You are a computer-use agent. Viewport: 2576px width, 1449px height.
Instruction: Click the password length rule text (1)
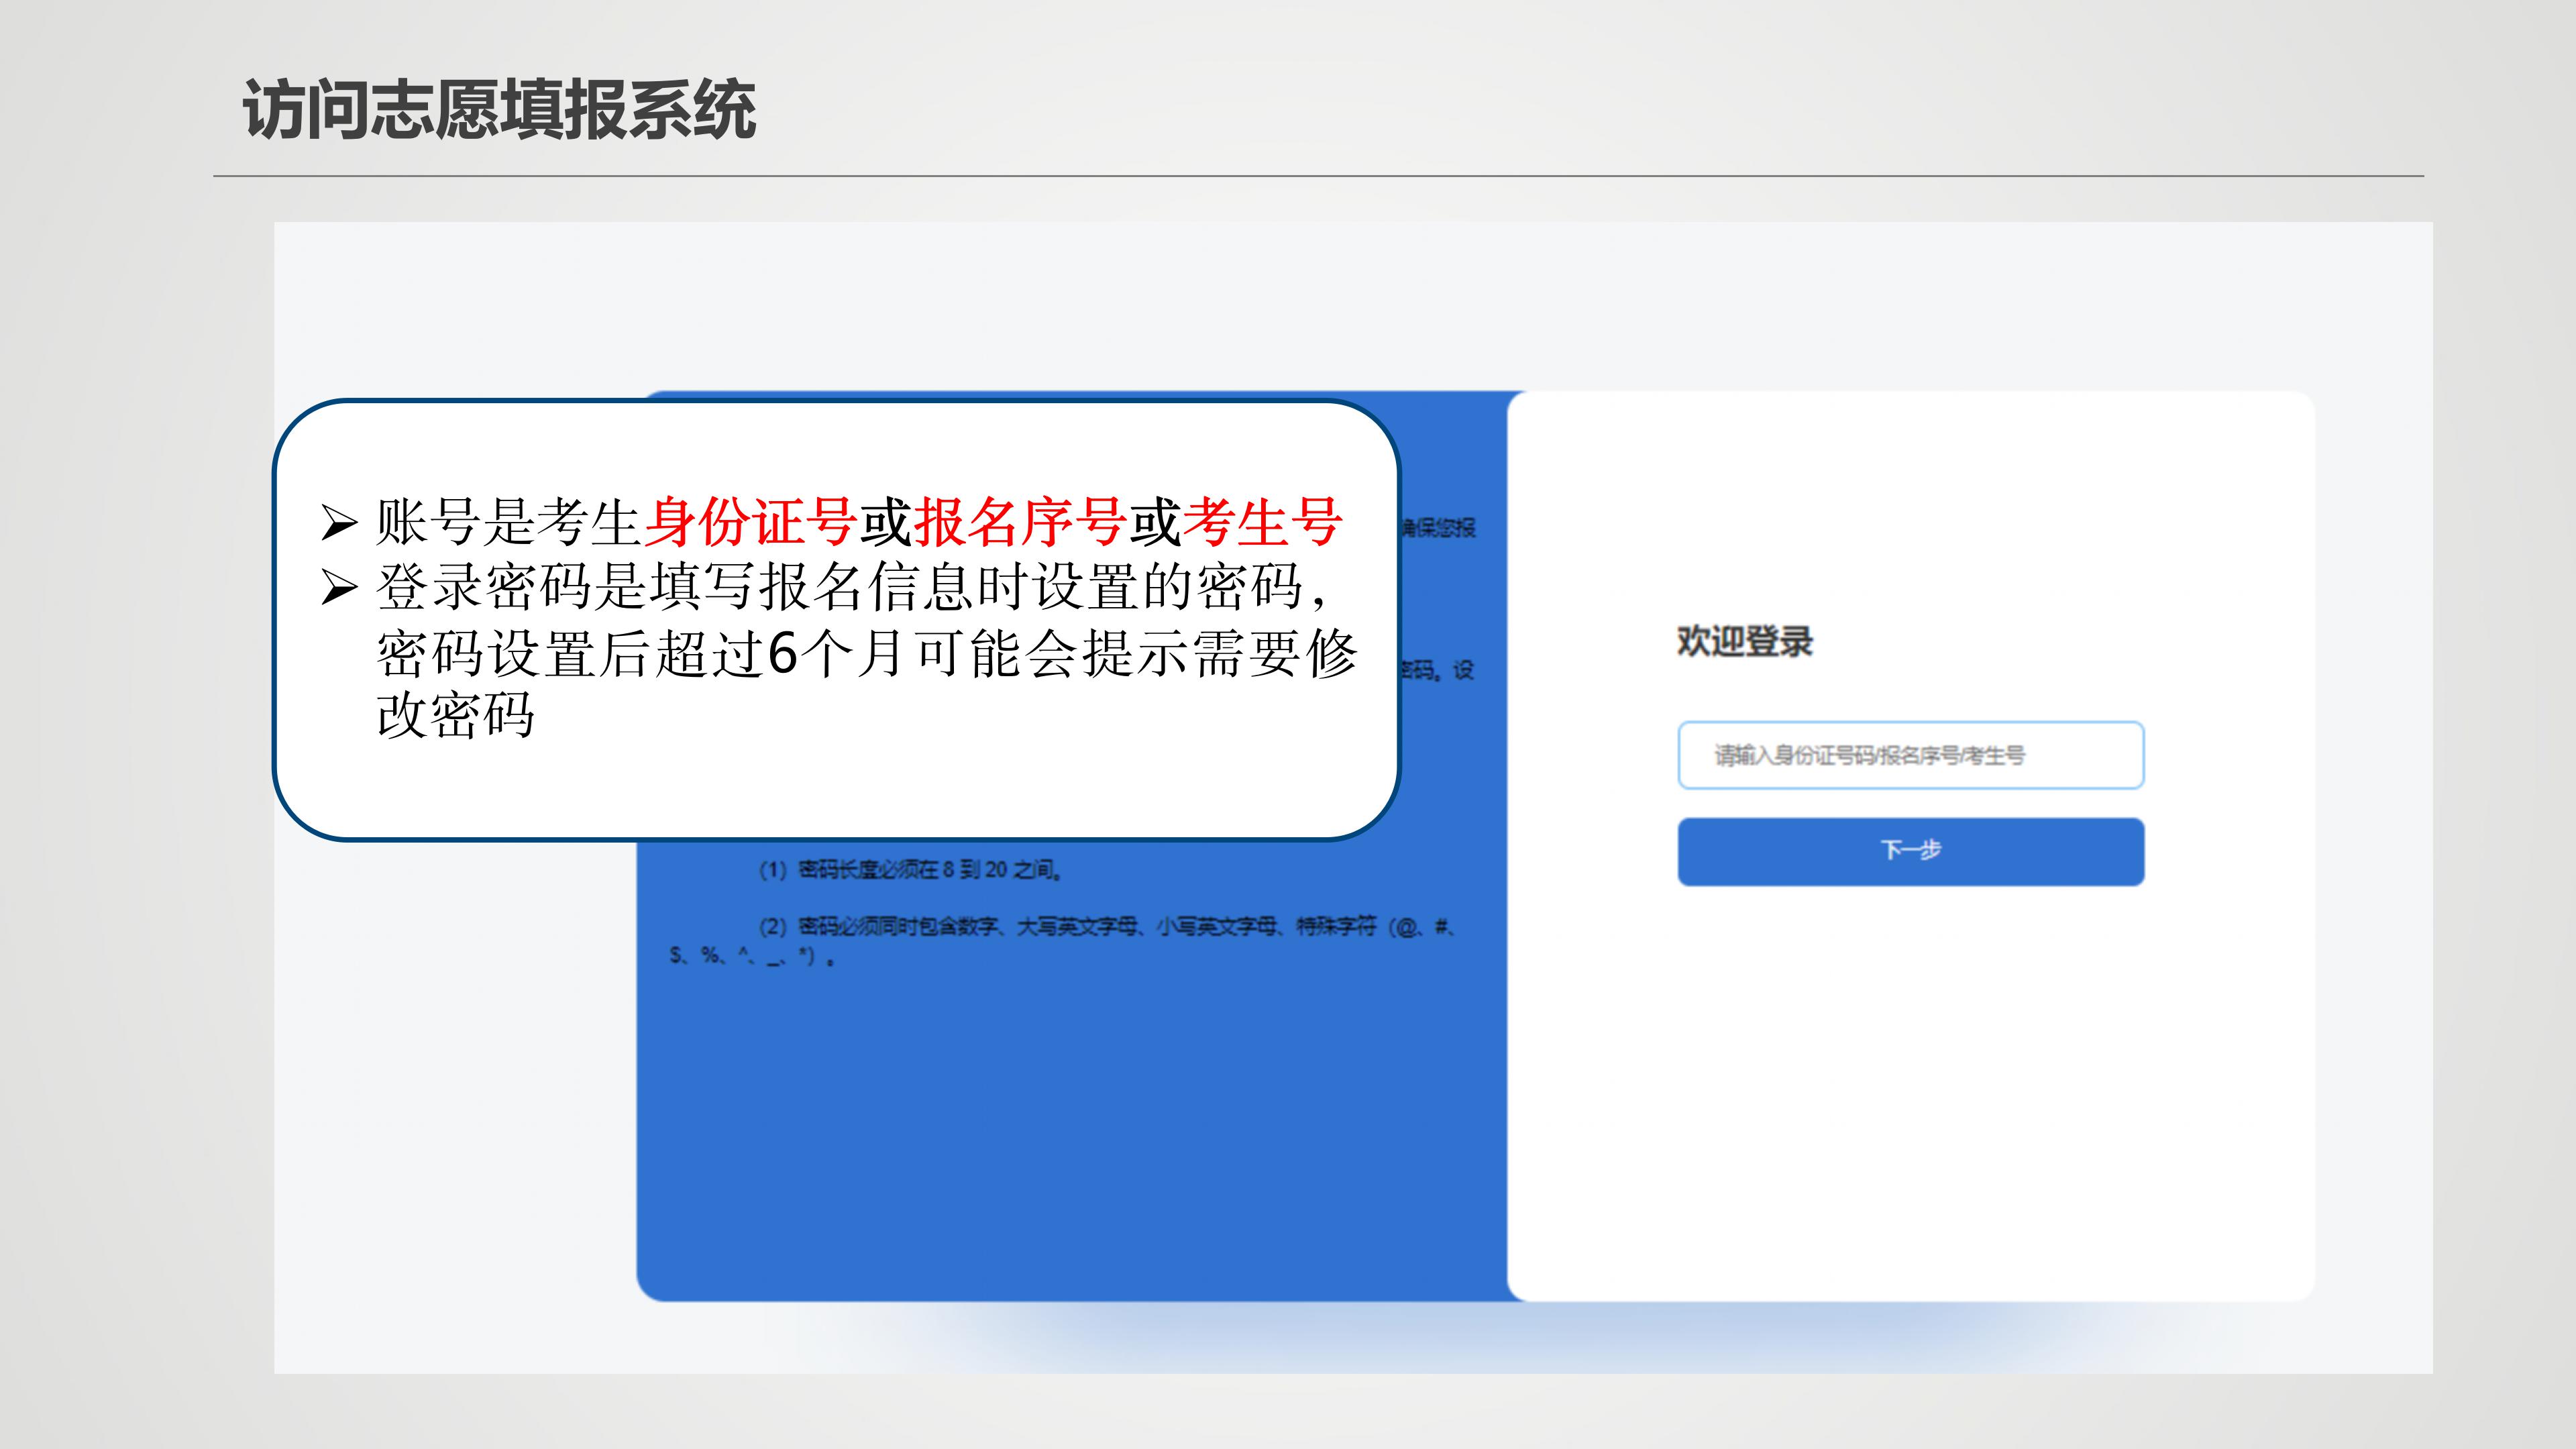point(910,870)
